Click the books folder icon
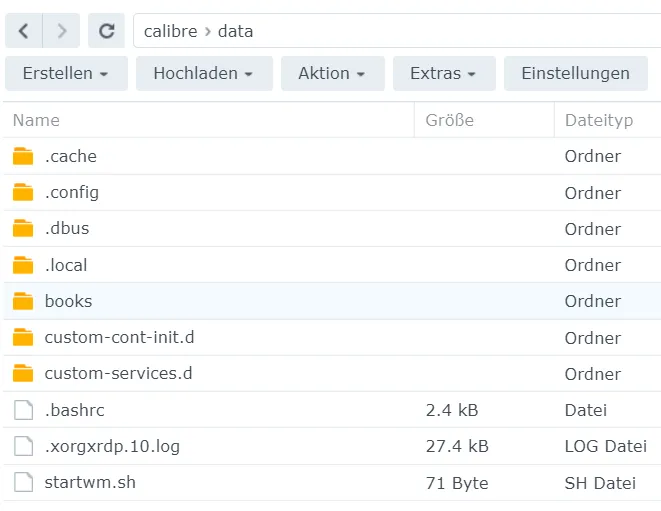The height and width of the screenshot is (511, 661). pyautogui.click(x=23, y=301)
